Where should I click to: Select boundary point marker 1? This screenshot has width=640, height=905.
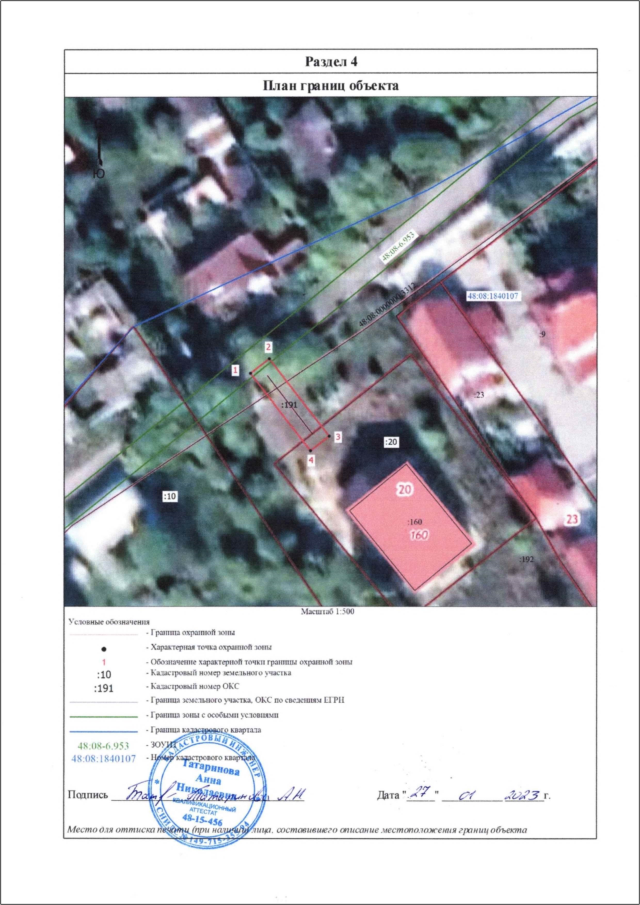tap(235, 370)
